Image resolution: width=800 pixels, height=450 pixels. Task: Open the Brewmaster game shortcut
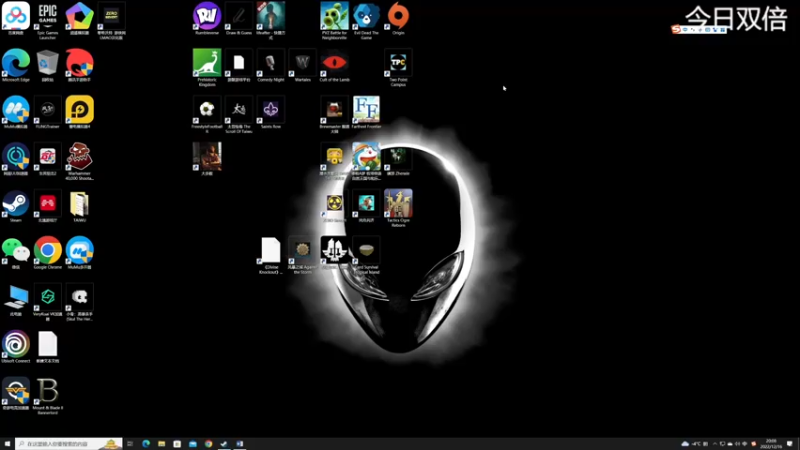[334, 114]
